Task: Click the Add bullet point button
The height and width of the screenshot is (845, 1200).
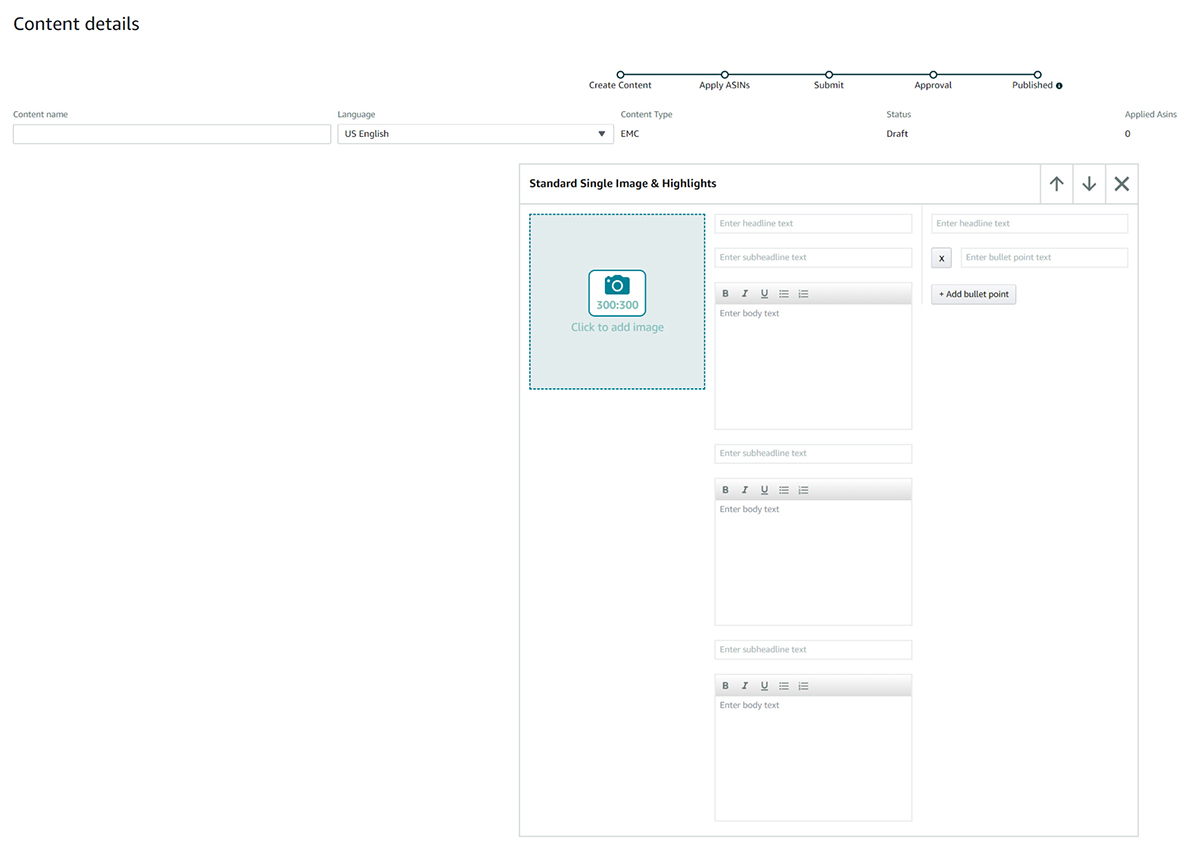Action: tap(973, 294)
